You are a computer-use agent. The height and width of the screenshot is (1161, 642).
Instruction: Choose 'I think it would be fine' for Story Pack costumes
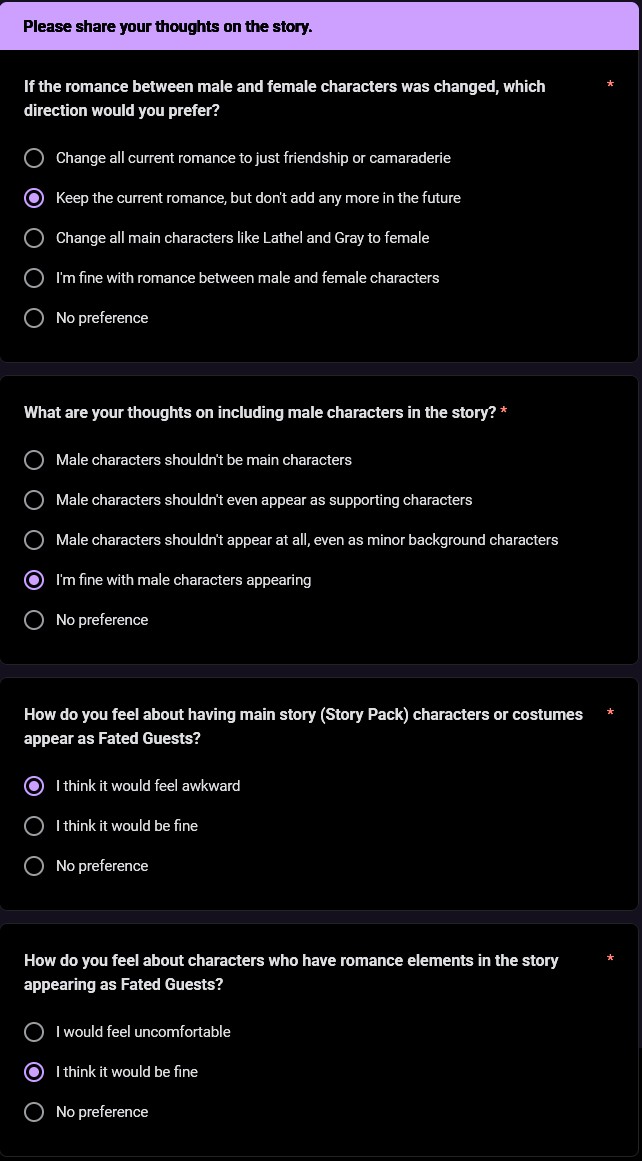coord(34,826)
